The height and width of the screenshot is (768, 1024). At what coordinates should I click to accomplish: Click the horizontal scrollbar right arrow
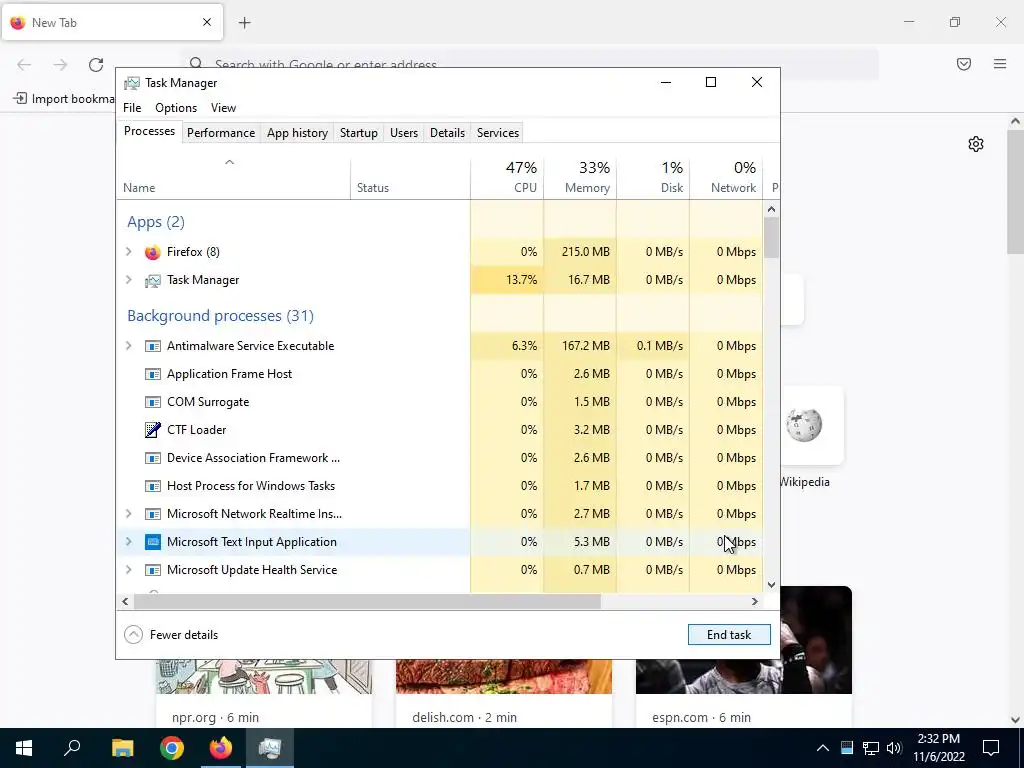tap(755, 601)
